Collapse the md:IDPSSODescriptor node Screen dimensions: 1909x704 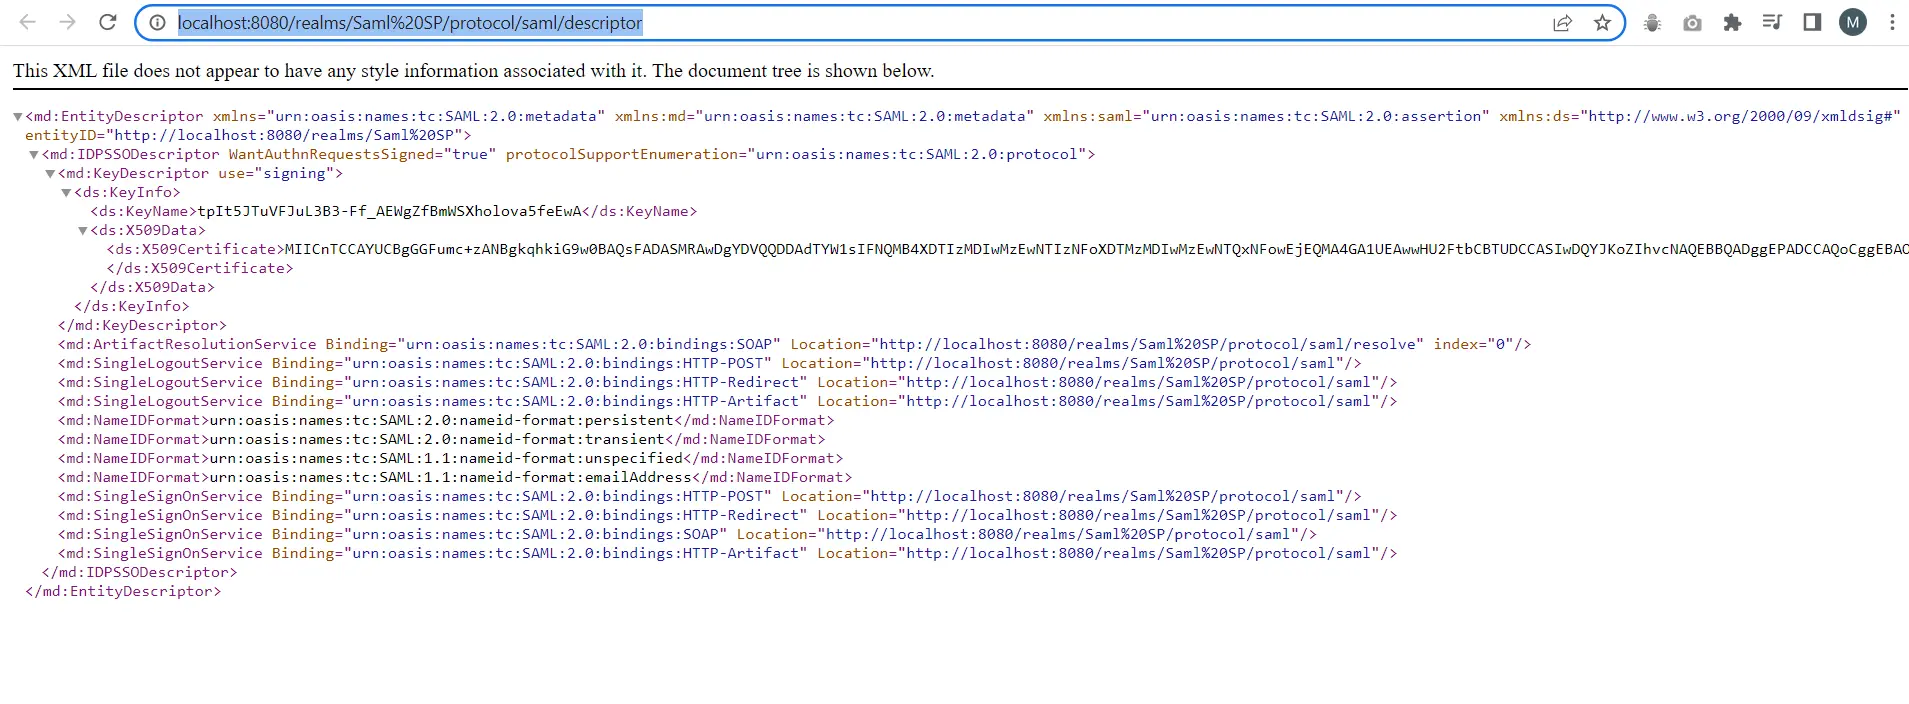(x=34, y=155)
